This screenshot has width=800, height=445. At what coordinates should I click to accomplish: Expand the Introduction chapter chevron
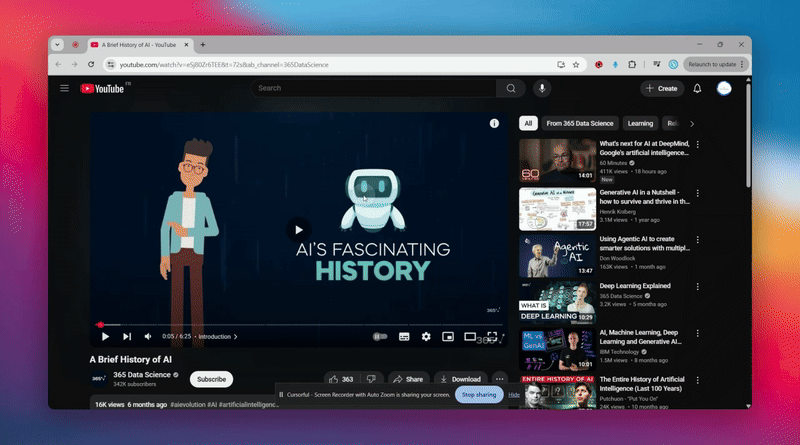(x=235, y=337)
